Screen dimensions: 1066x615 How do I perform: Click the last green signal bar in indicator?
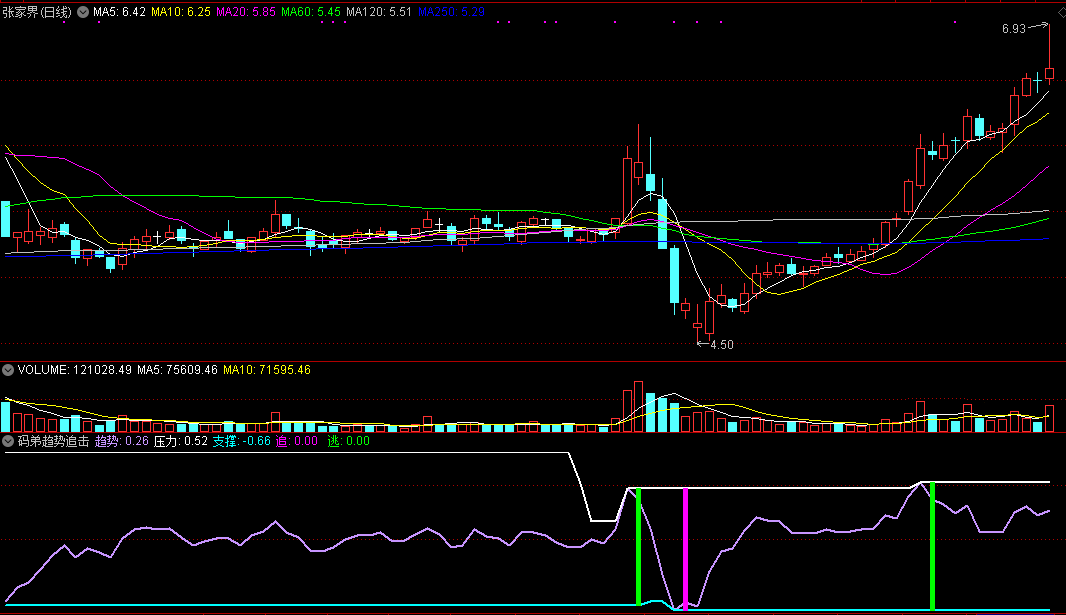[932, 546]
